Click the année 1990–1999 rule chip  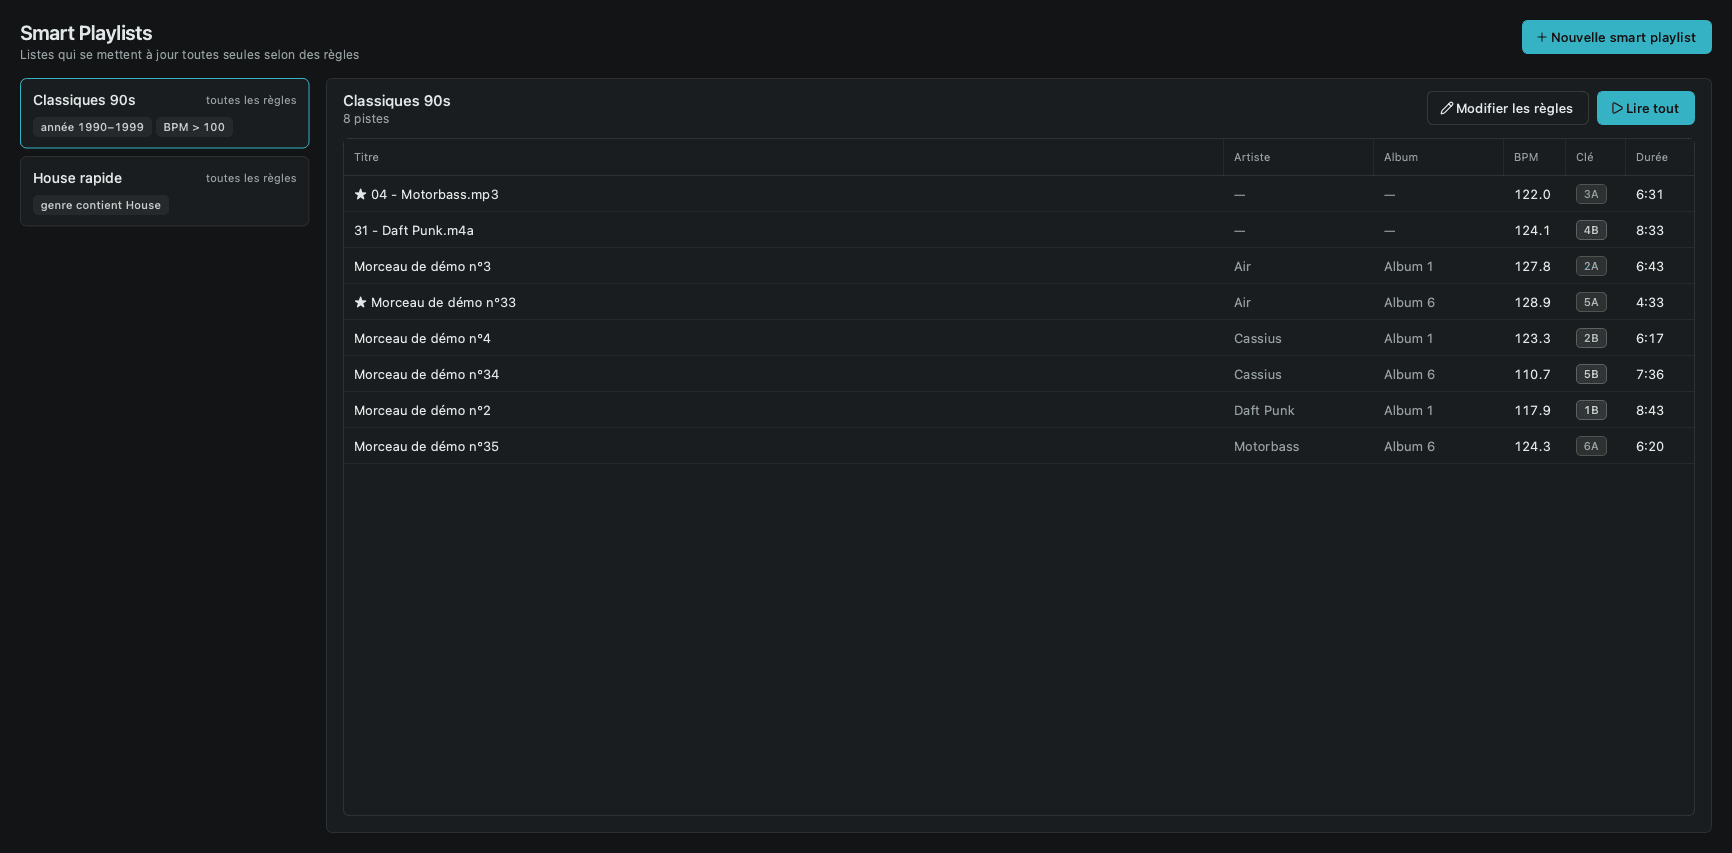[92, 127]
